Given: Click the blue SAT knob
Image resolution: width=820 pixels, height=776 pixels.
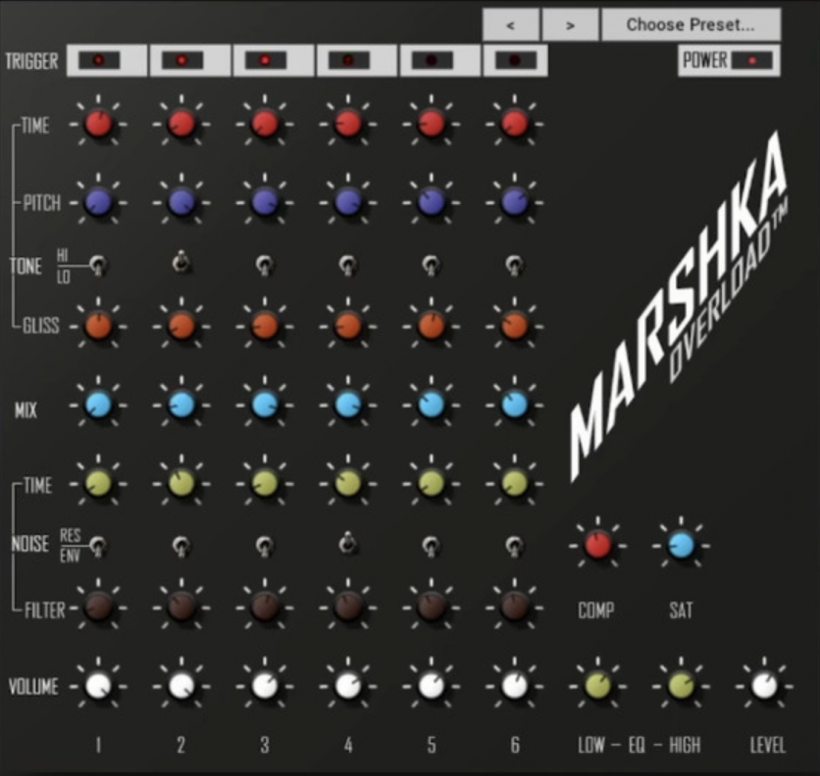Looking at the screenshot, I should pyautogui.click(x=681, y=545).
